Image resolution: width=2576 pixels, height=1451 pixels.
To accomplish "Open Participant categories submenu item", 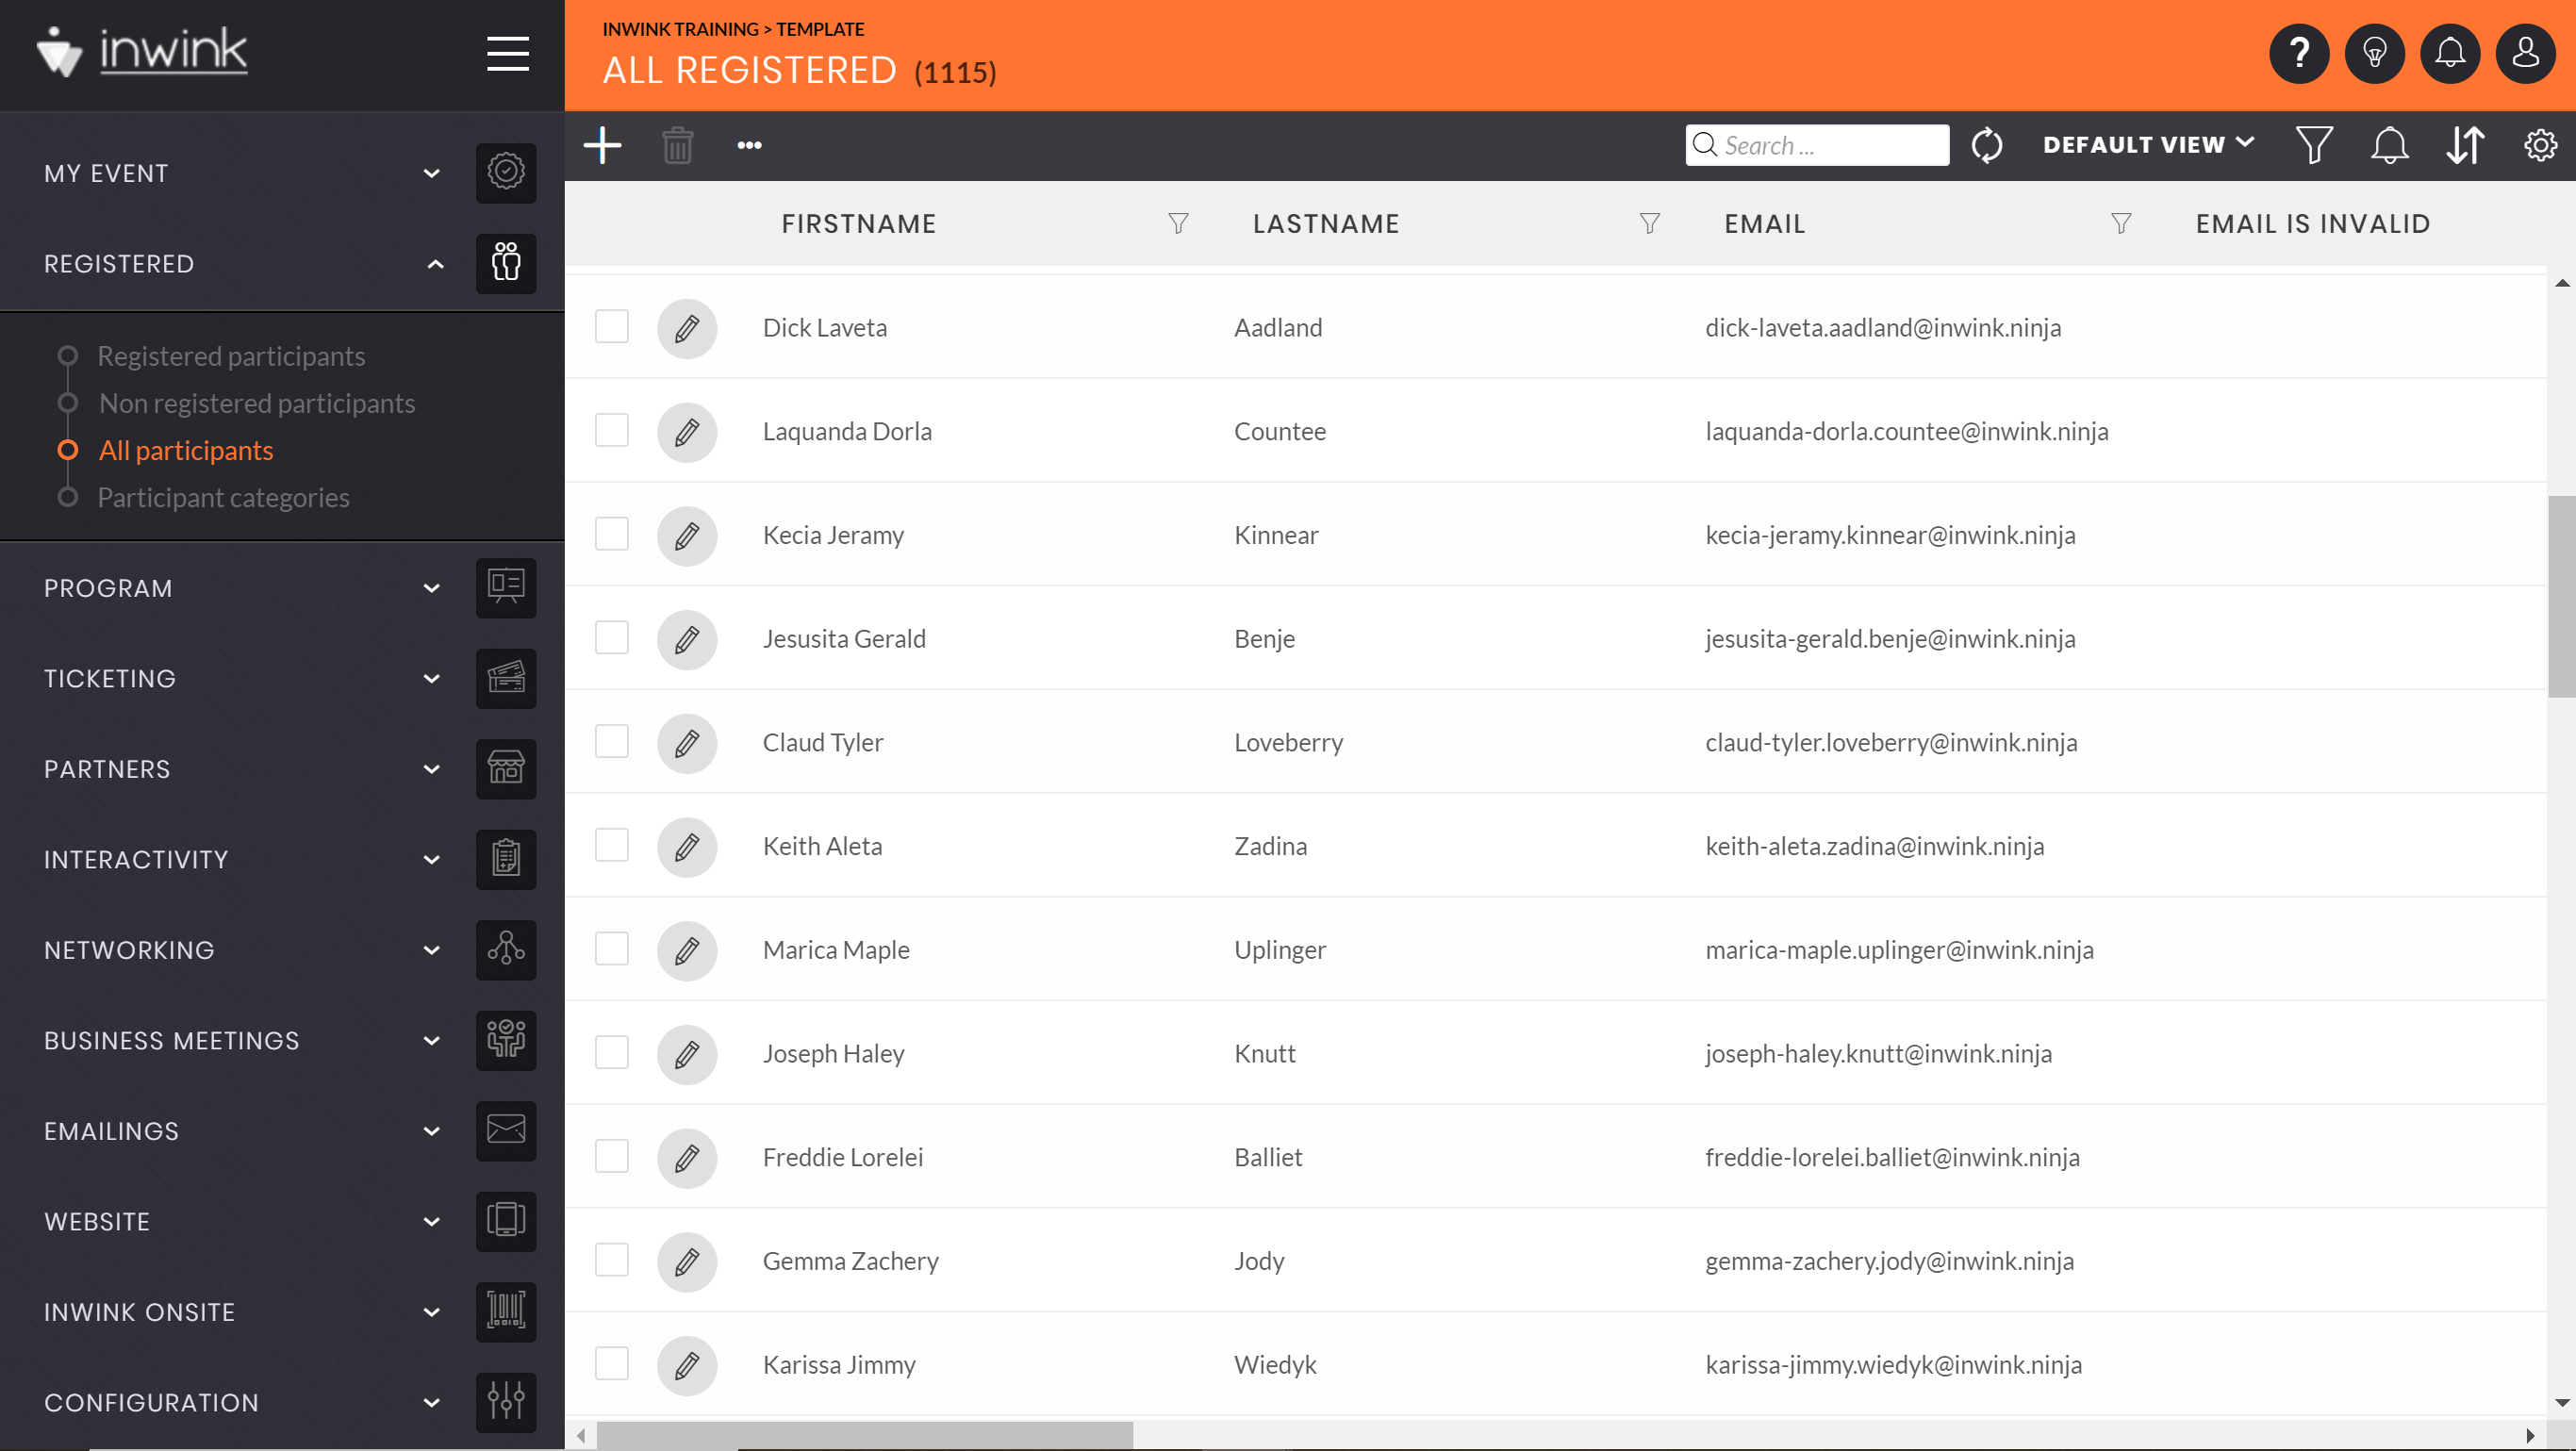I will tap(223, 498).
